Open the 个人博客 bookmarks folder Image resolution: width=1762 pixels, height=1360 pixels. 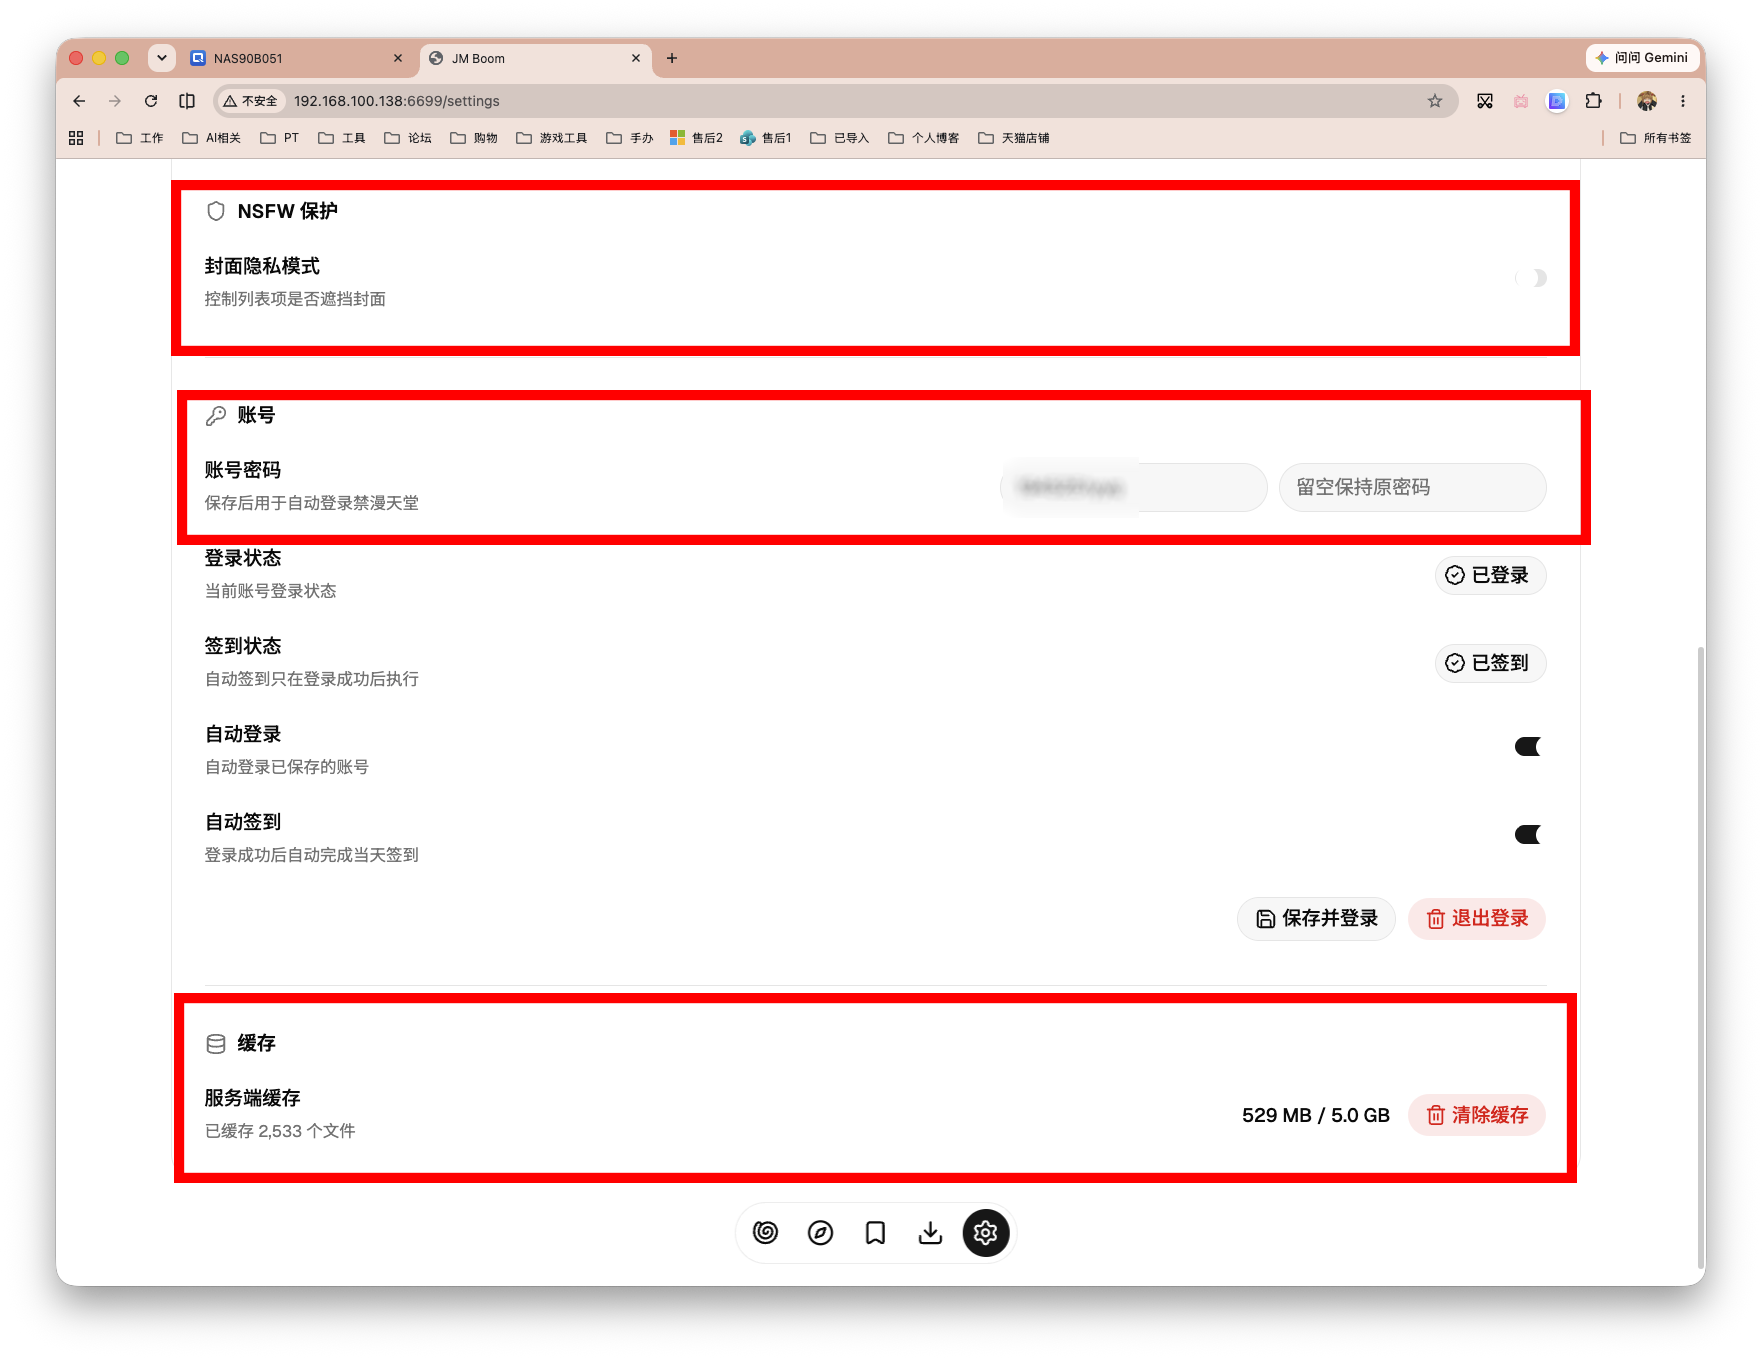pos(924,138)
